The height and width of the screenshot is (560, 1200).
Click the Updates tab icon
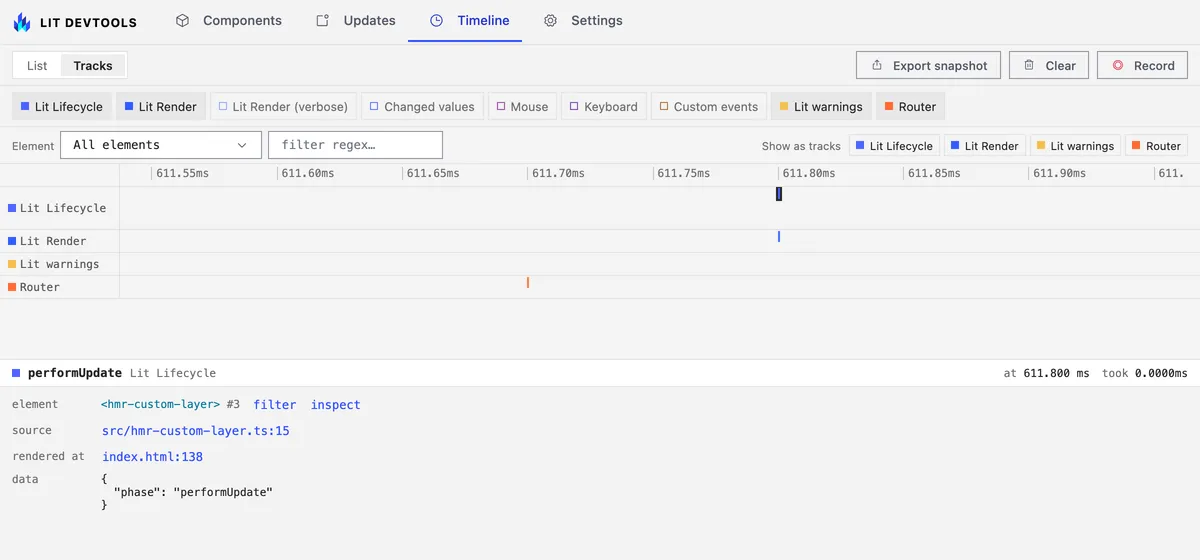pyautogui.click(x=322, y=20)
